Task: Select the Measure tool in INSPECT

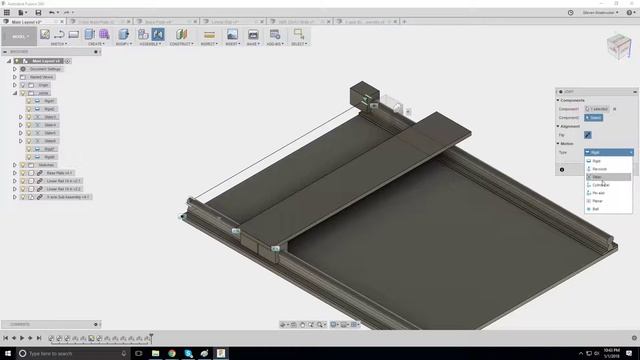Action: [209, 35]
